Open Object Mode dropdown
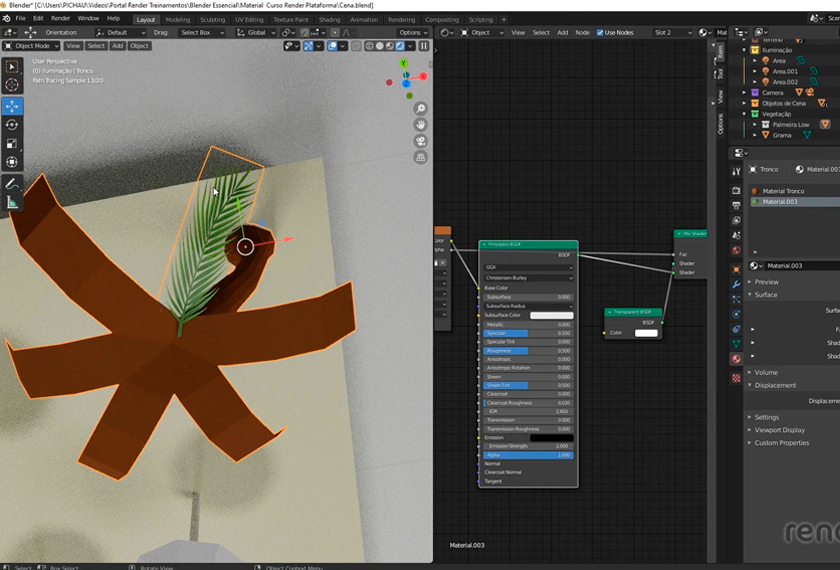 pos(31,46)
